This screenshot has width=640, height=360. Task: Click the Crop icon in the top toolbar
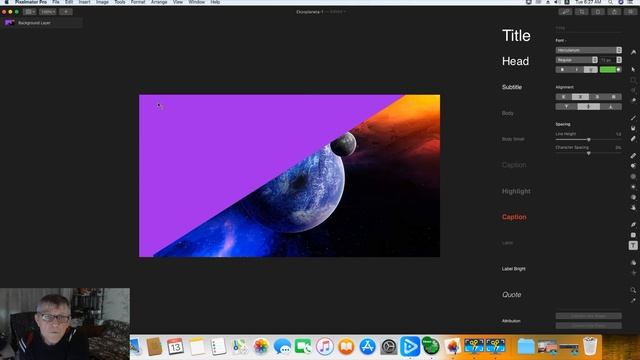pyautogui.click(x=582, y=12)
